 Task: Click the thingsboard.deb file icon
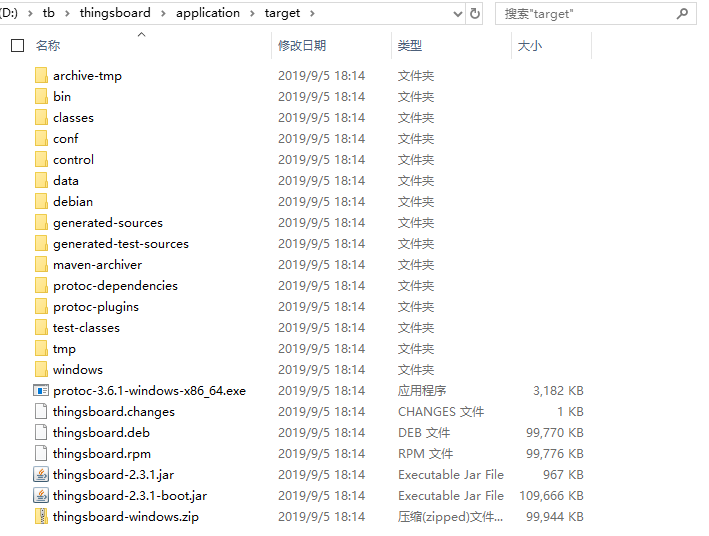(x=41, y=432)
